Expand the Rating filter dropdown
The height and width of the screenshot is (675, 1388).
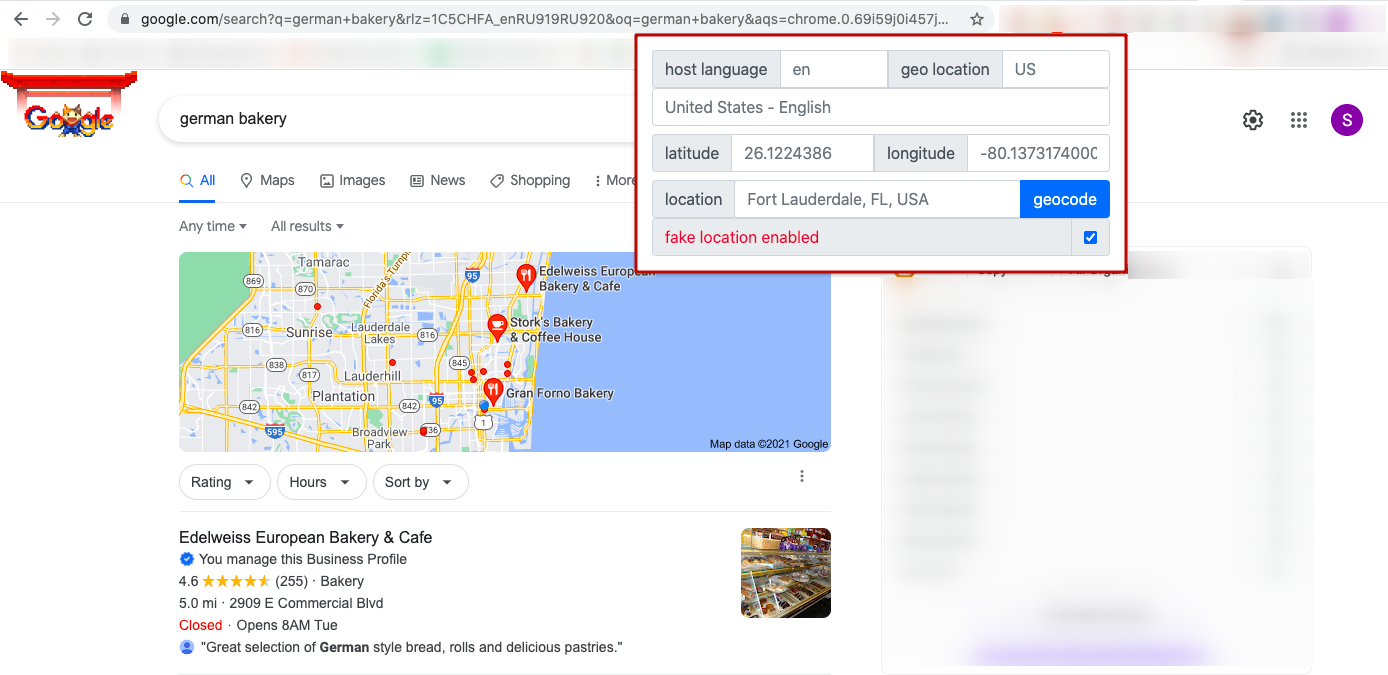coord(224,482)
